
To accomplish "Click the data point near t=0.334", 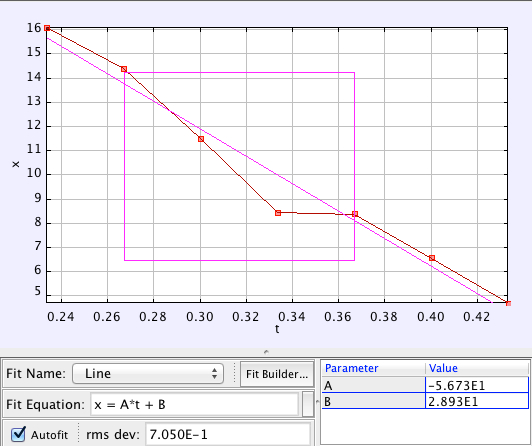I will (x=278, y=213).
